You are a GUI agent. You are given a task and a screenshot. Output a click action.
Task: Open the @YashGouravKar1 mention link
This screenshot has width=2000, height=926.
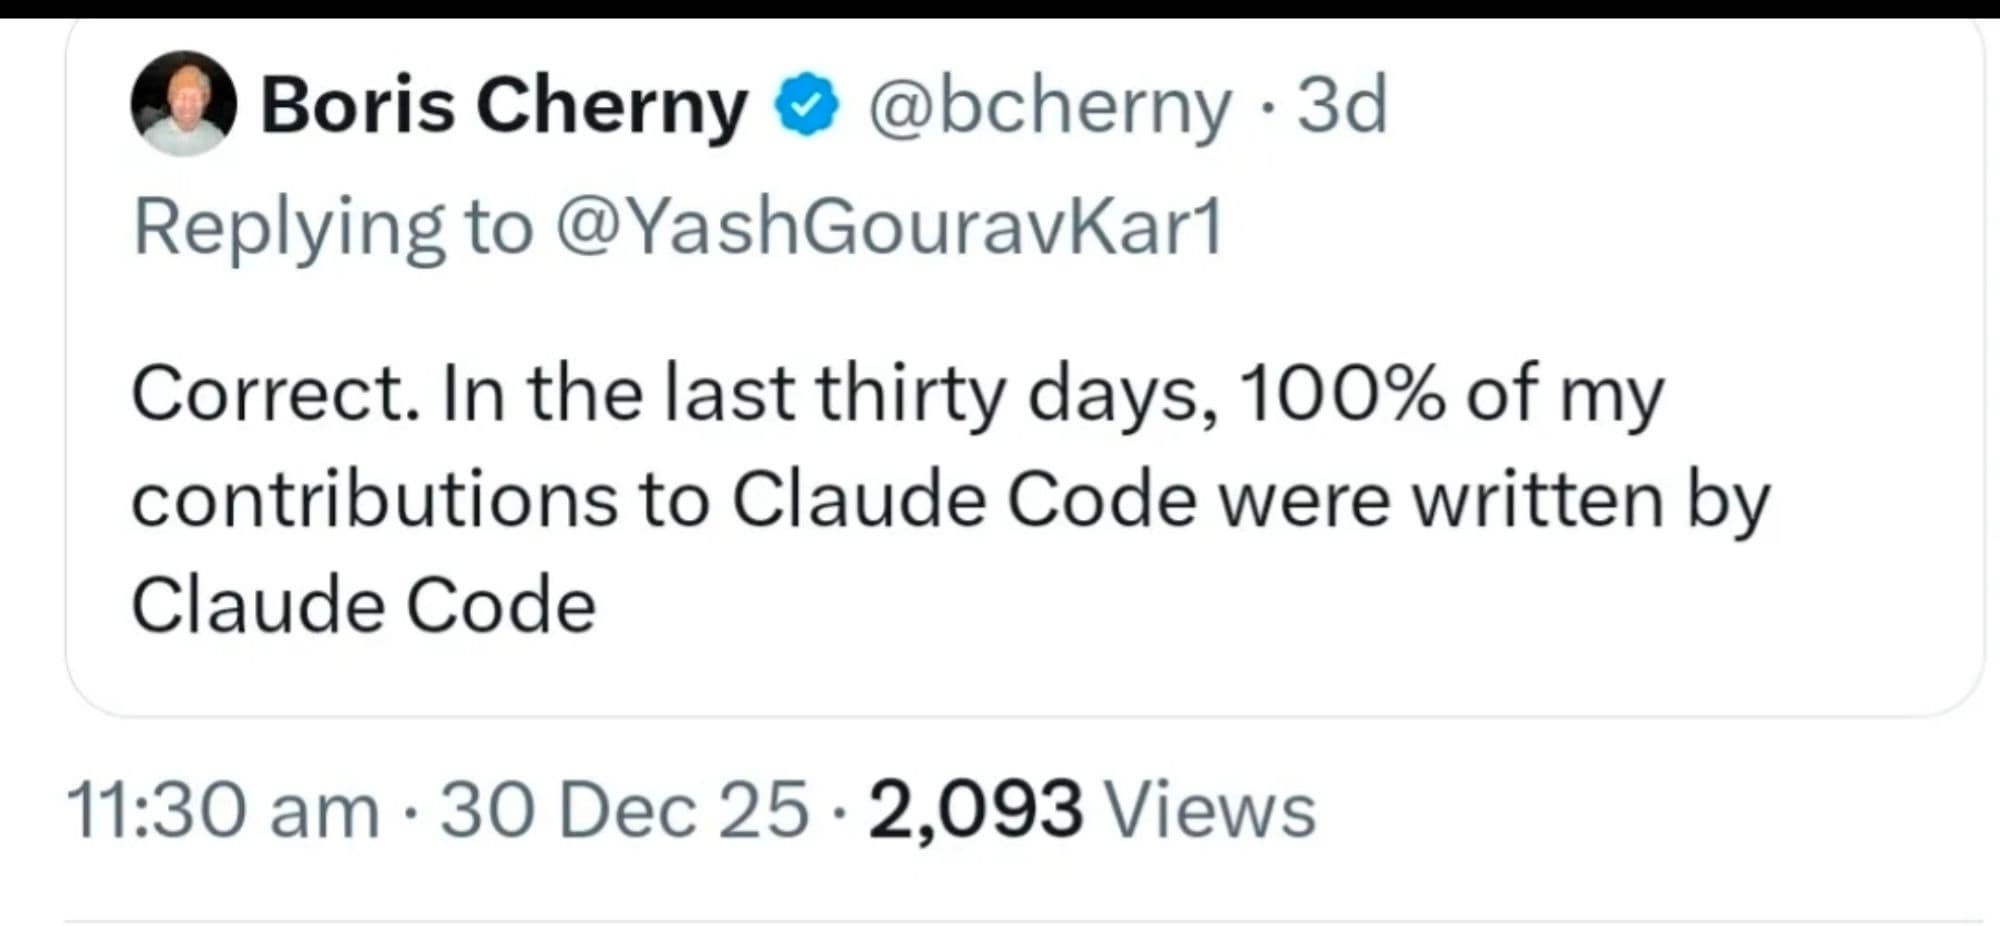pos(888,228)
